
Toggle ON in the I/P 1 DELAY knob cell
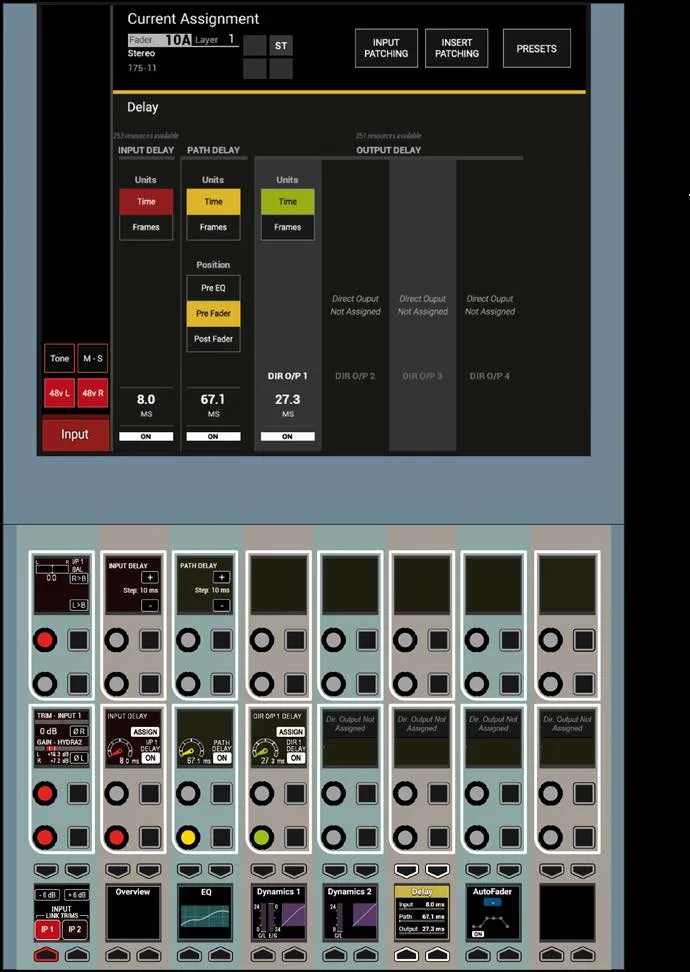150,758
